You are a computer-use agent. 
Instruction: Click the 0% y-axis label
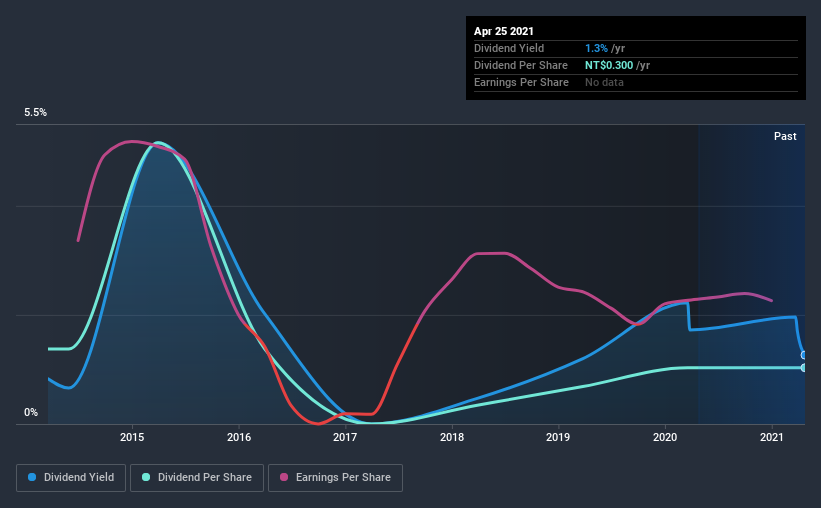pyautogui.click(x=31, y=413)
